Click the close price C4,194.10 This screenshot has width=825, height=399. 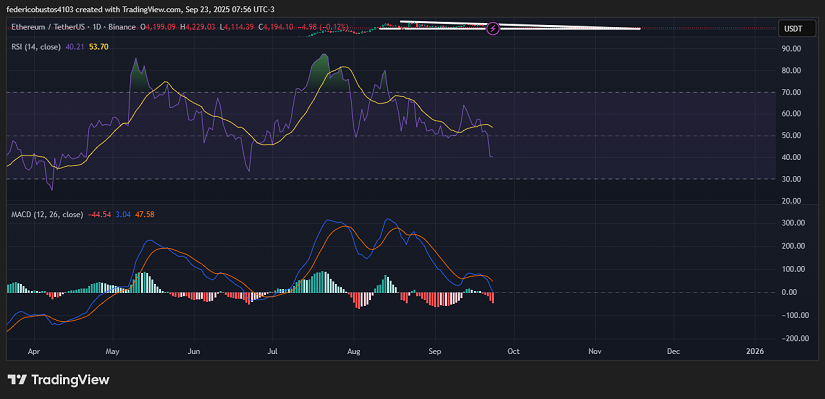[276, 26]
